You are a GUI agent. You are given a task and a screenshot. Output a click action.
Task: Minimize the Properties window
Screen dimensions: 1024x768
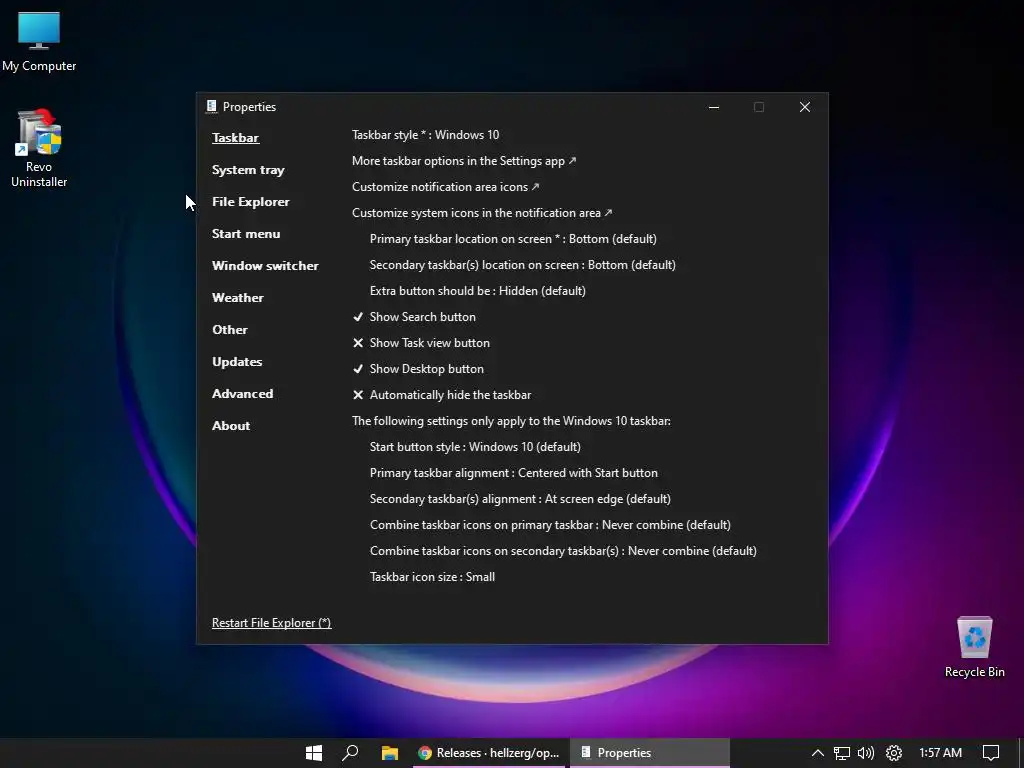tap(714, 107)
